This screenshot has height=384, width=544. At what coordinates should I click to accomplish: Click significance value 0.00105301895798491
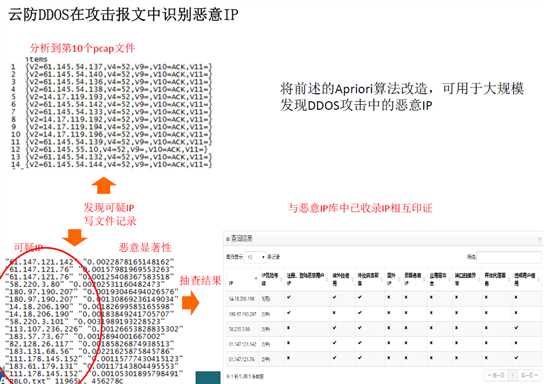[x=137, y=374]
